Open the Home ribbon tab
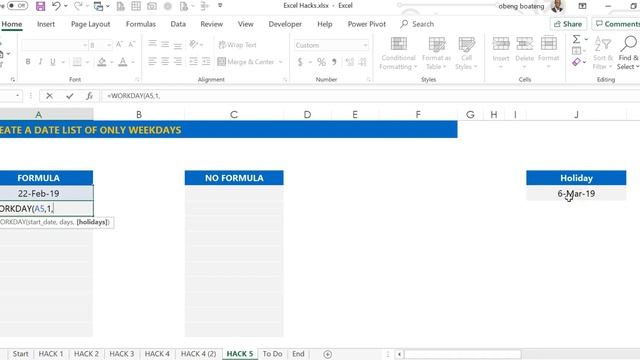Viewport: 640px width, 360px height. [12, 24]
